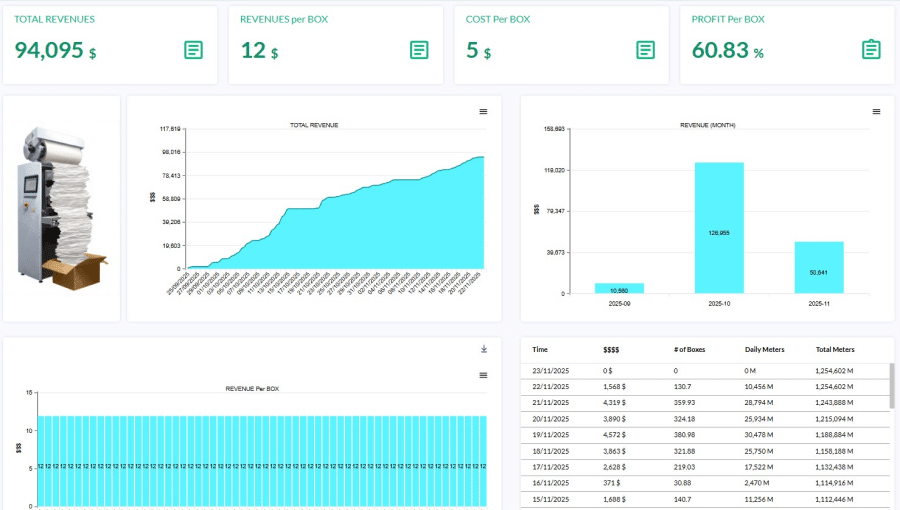This screenshot has width=900, height=510.
Task: Open the Revenue (Month) chart hamburger menu
Action: (x=876, y=111)
